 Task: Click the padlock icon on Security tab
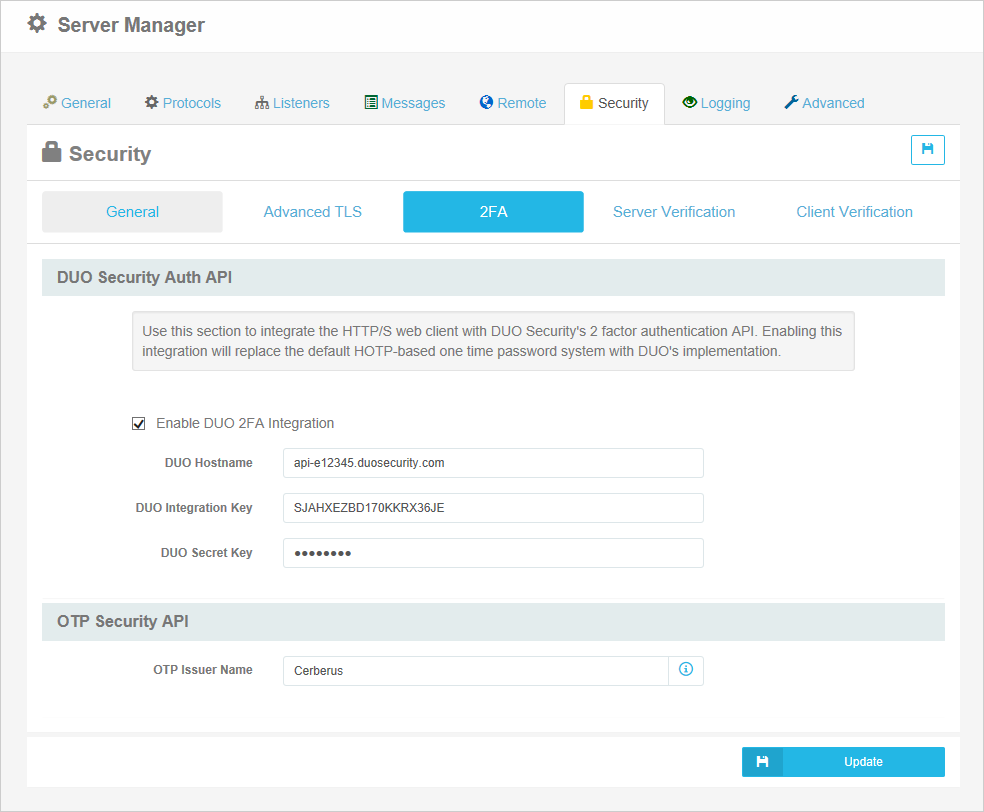click(586, 102)
